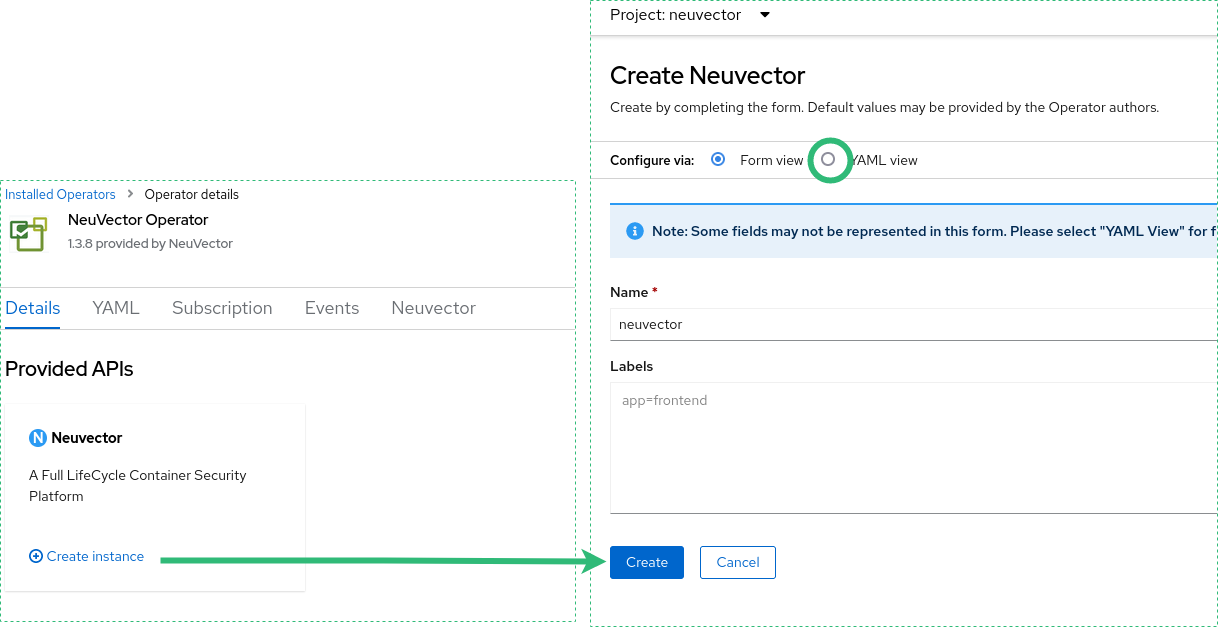Select the Form view radio button
Viewport: 1218px width, 627px height.
(718, 160)
